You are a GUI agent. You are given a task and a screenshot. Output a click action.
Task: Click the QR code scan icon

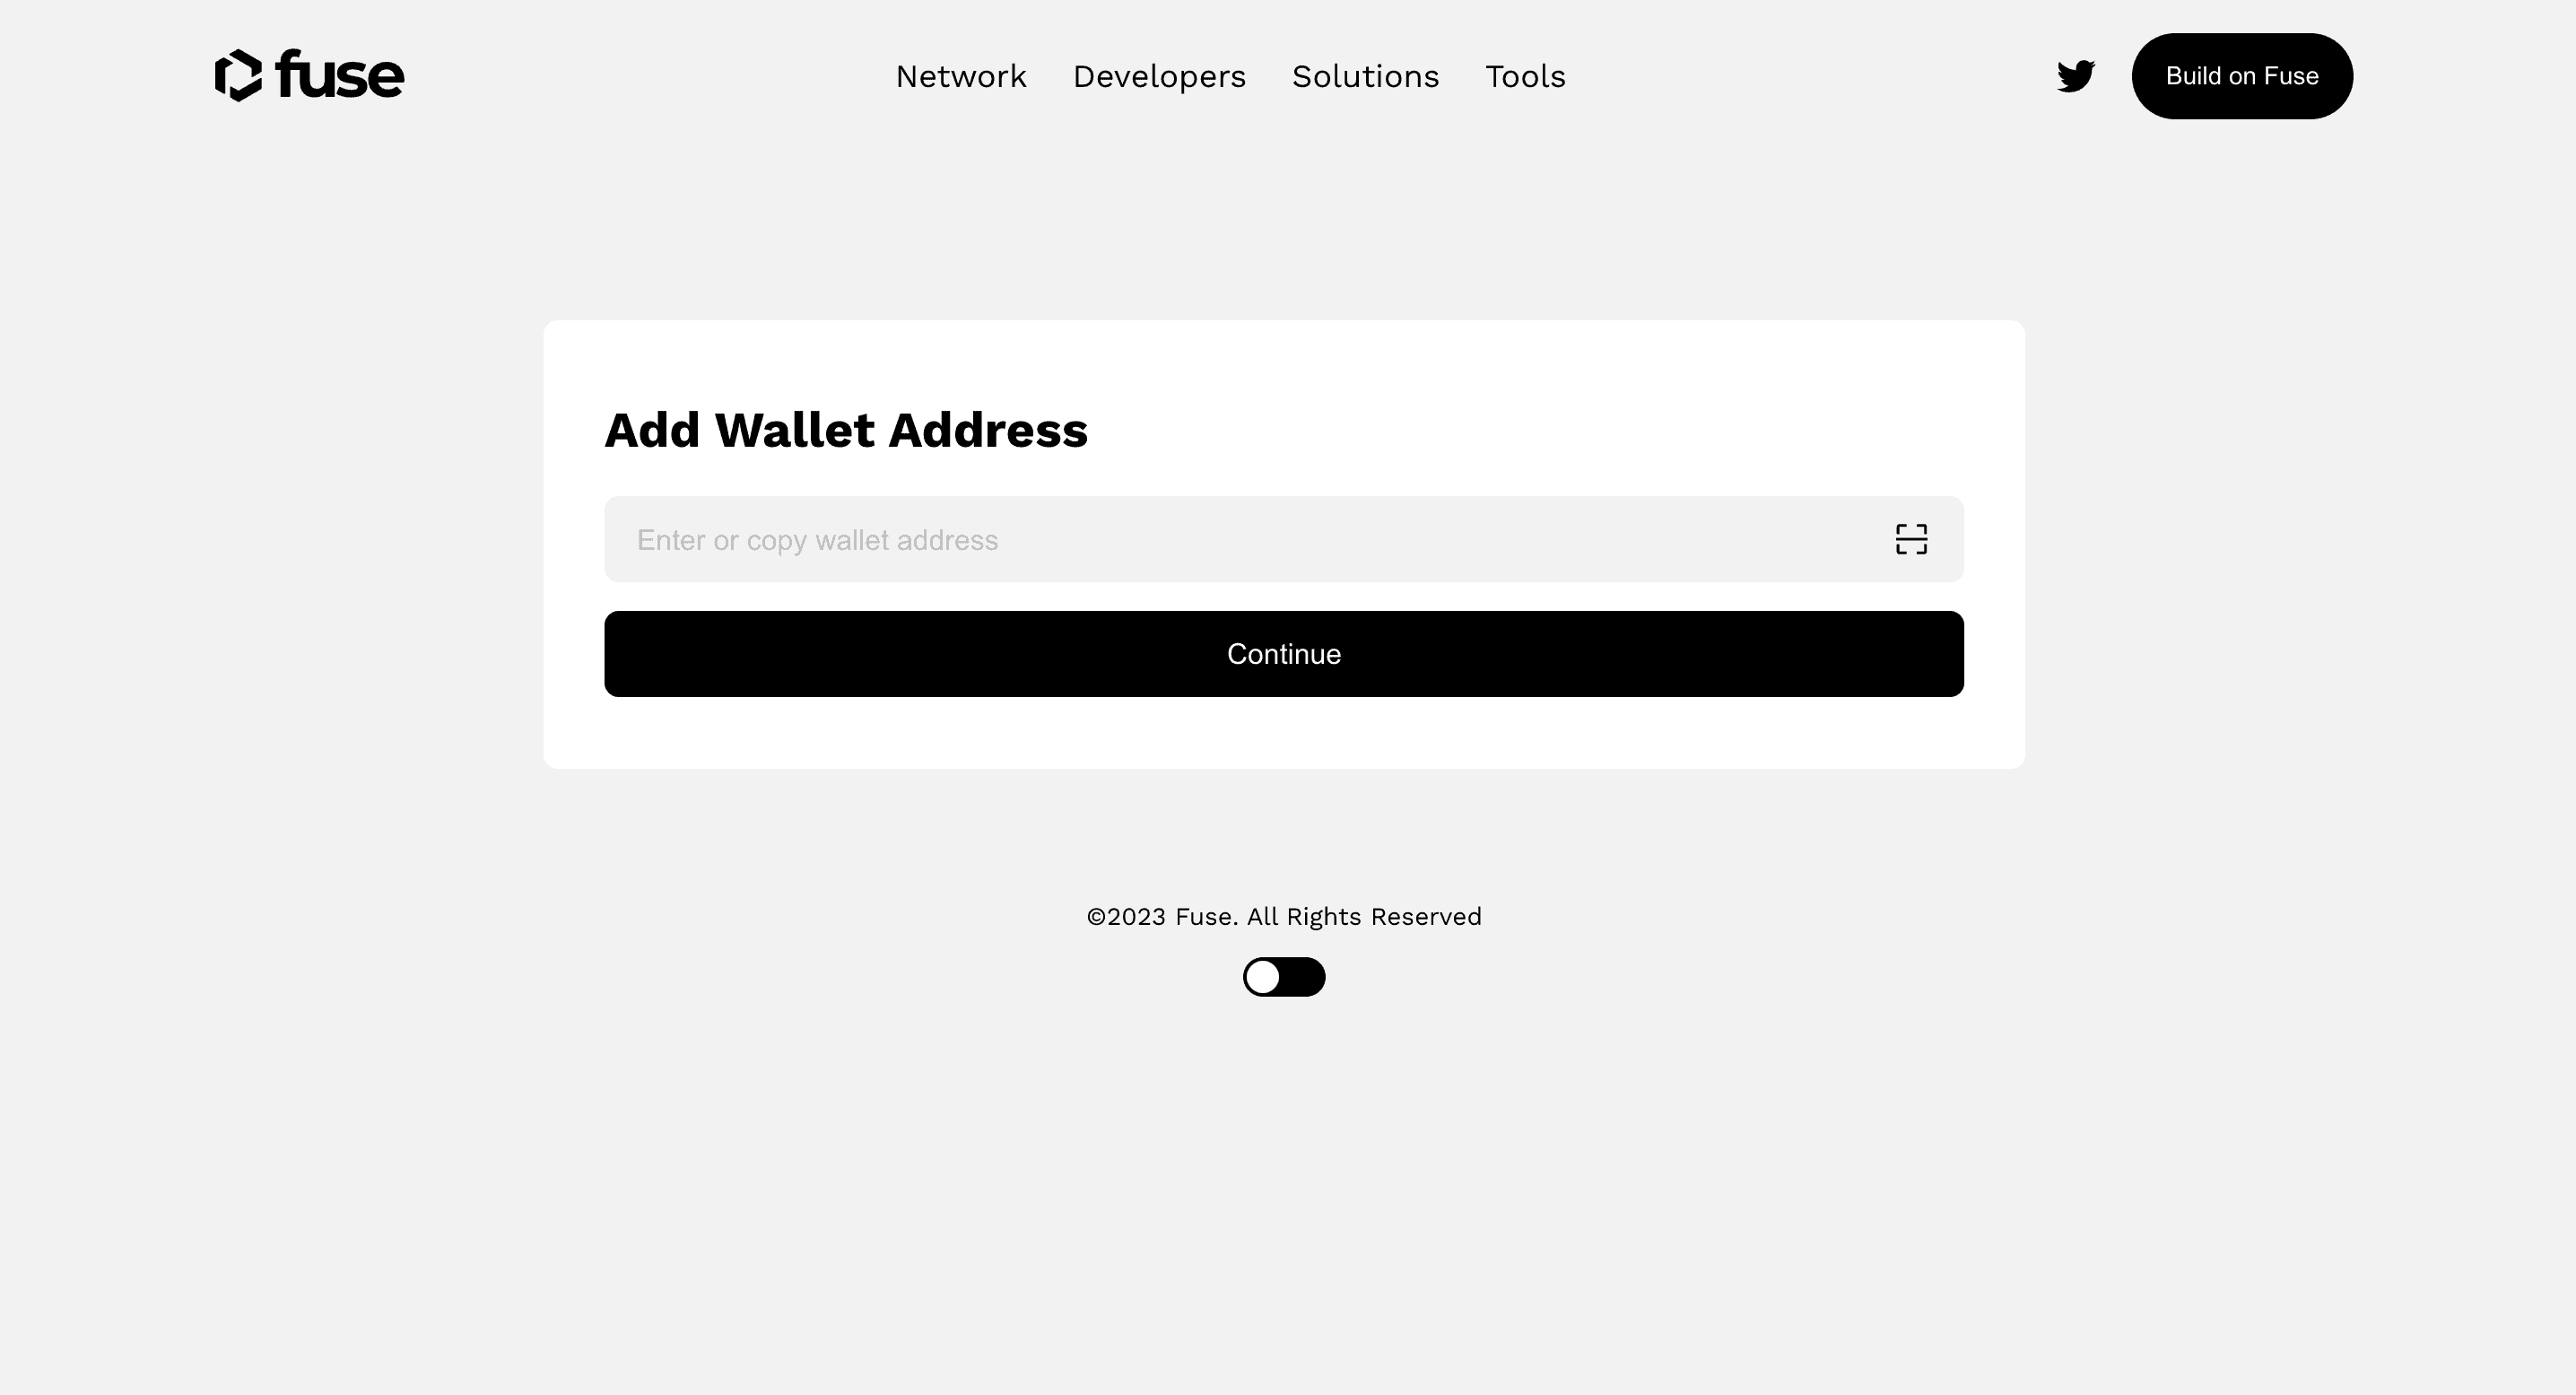click(1910, 539)
